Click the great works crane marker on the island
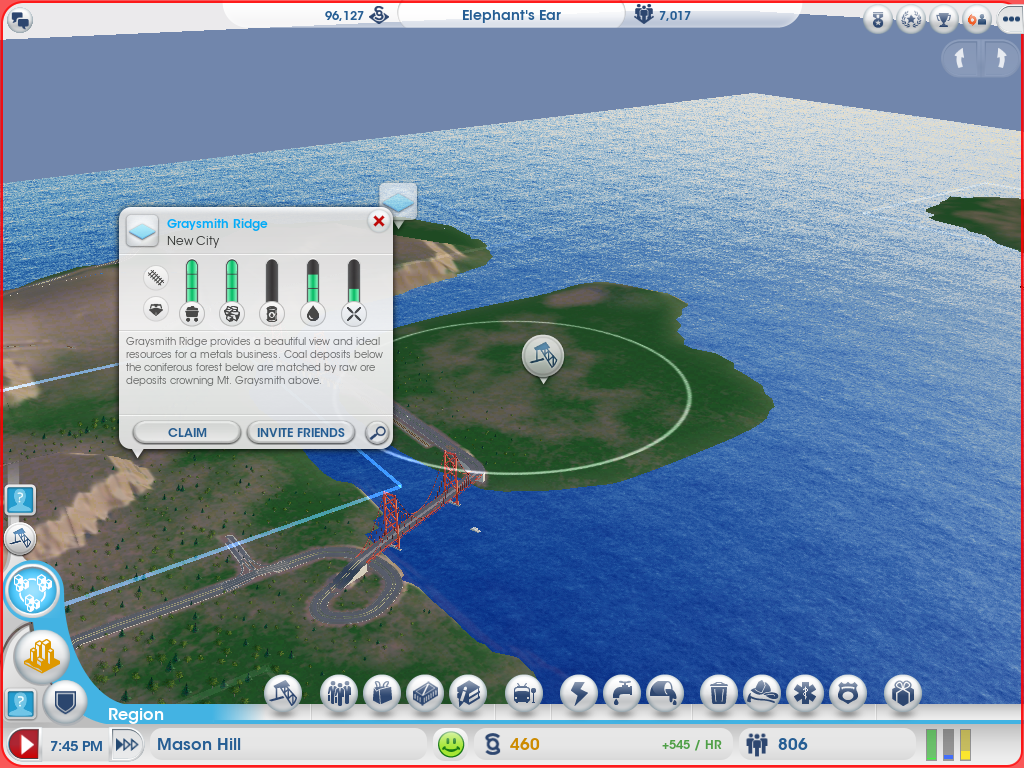This screenshot has width=1024, height=768. pos(543,356)
